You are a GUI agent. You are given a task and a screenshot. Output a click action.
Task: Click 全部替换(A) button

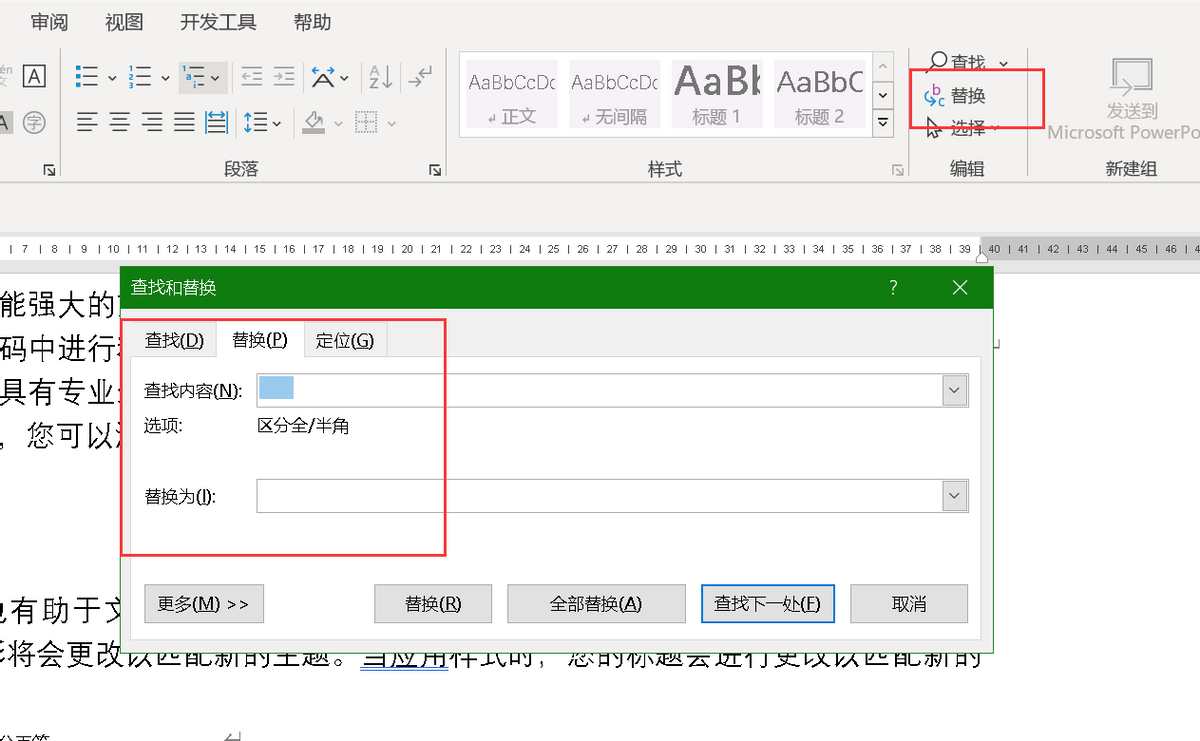(596, 604)
